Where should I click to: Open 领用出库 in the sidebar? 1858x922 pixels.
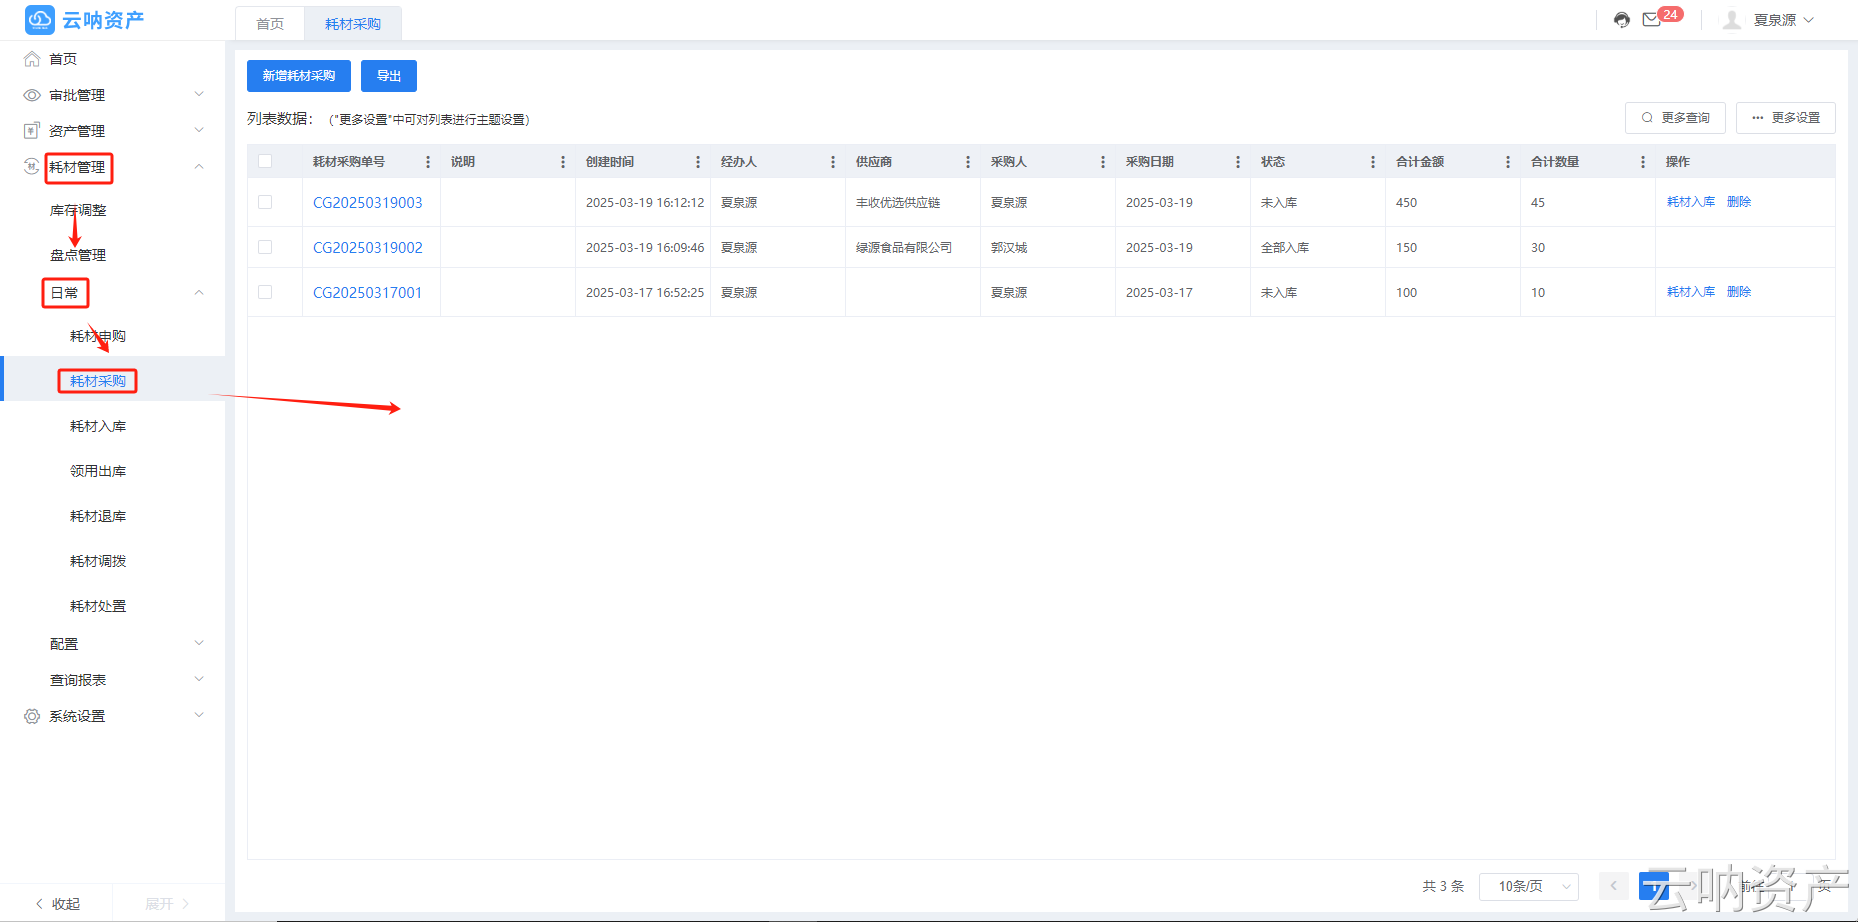tap(98, 471)
